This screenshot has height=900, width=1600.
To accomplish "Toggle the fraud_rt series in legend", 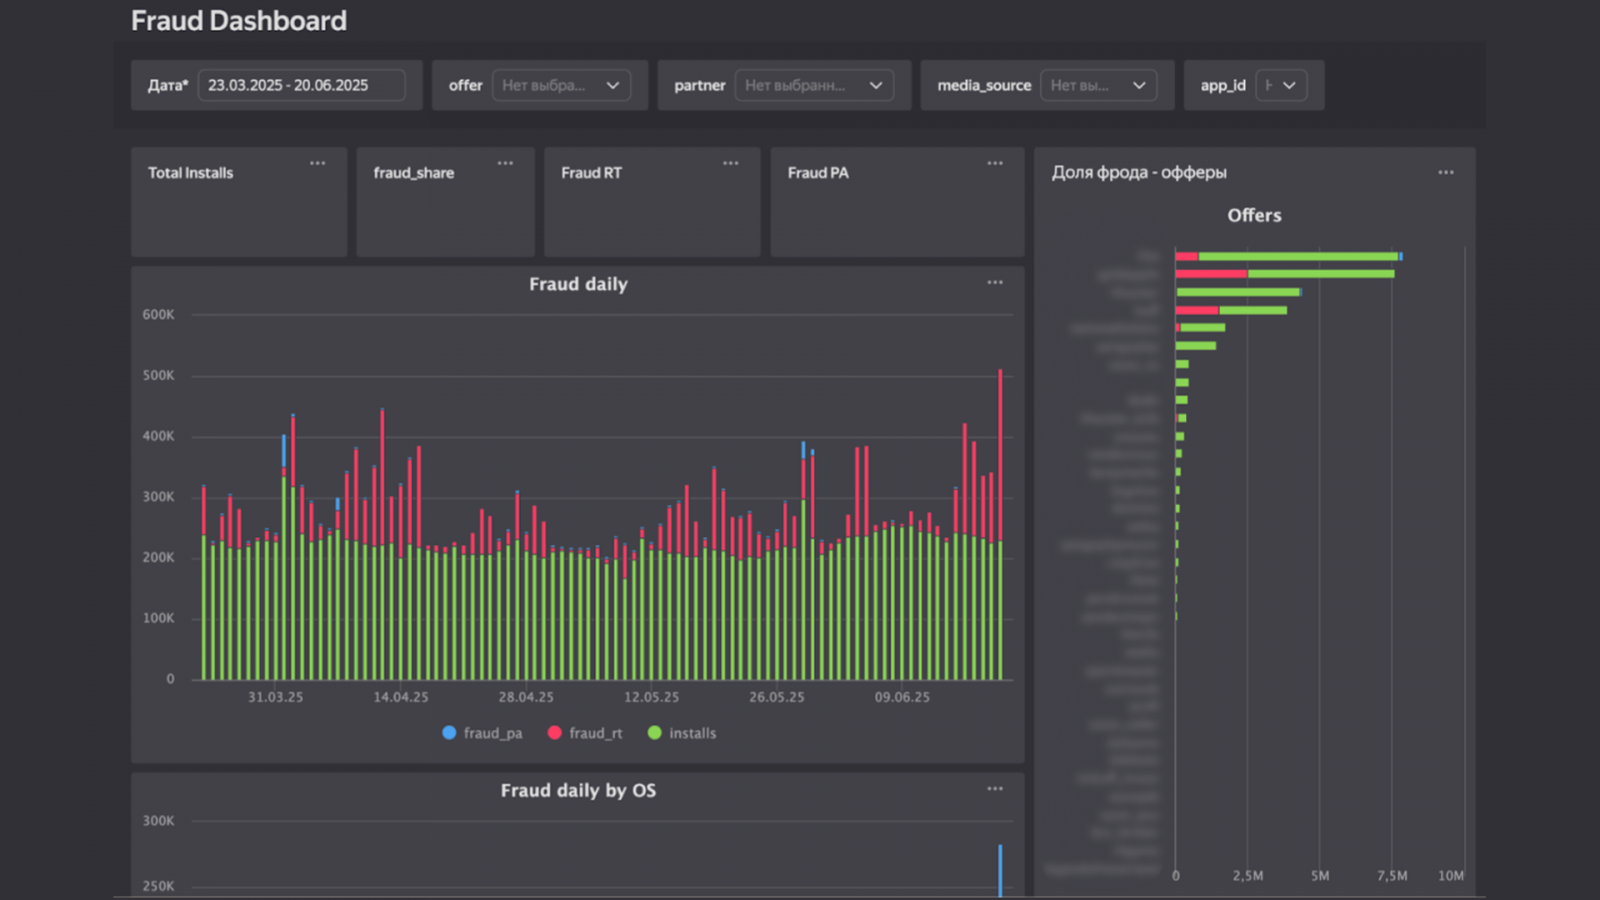I will tap(595, 733).
